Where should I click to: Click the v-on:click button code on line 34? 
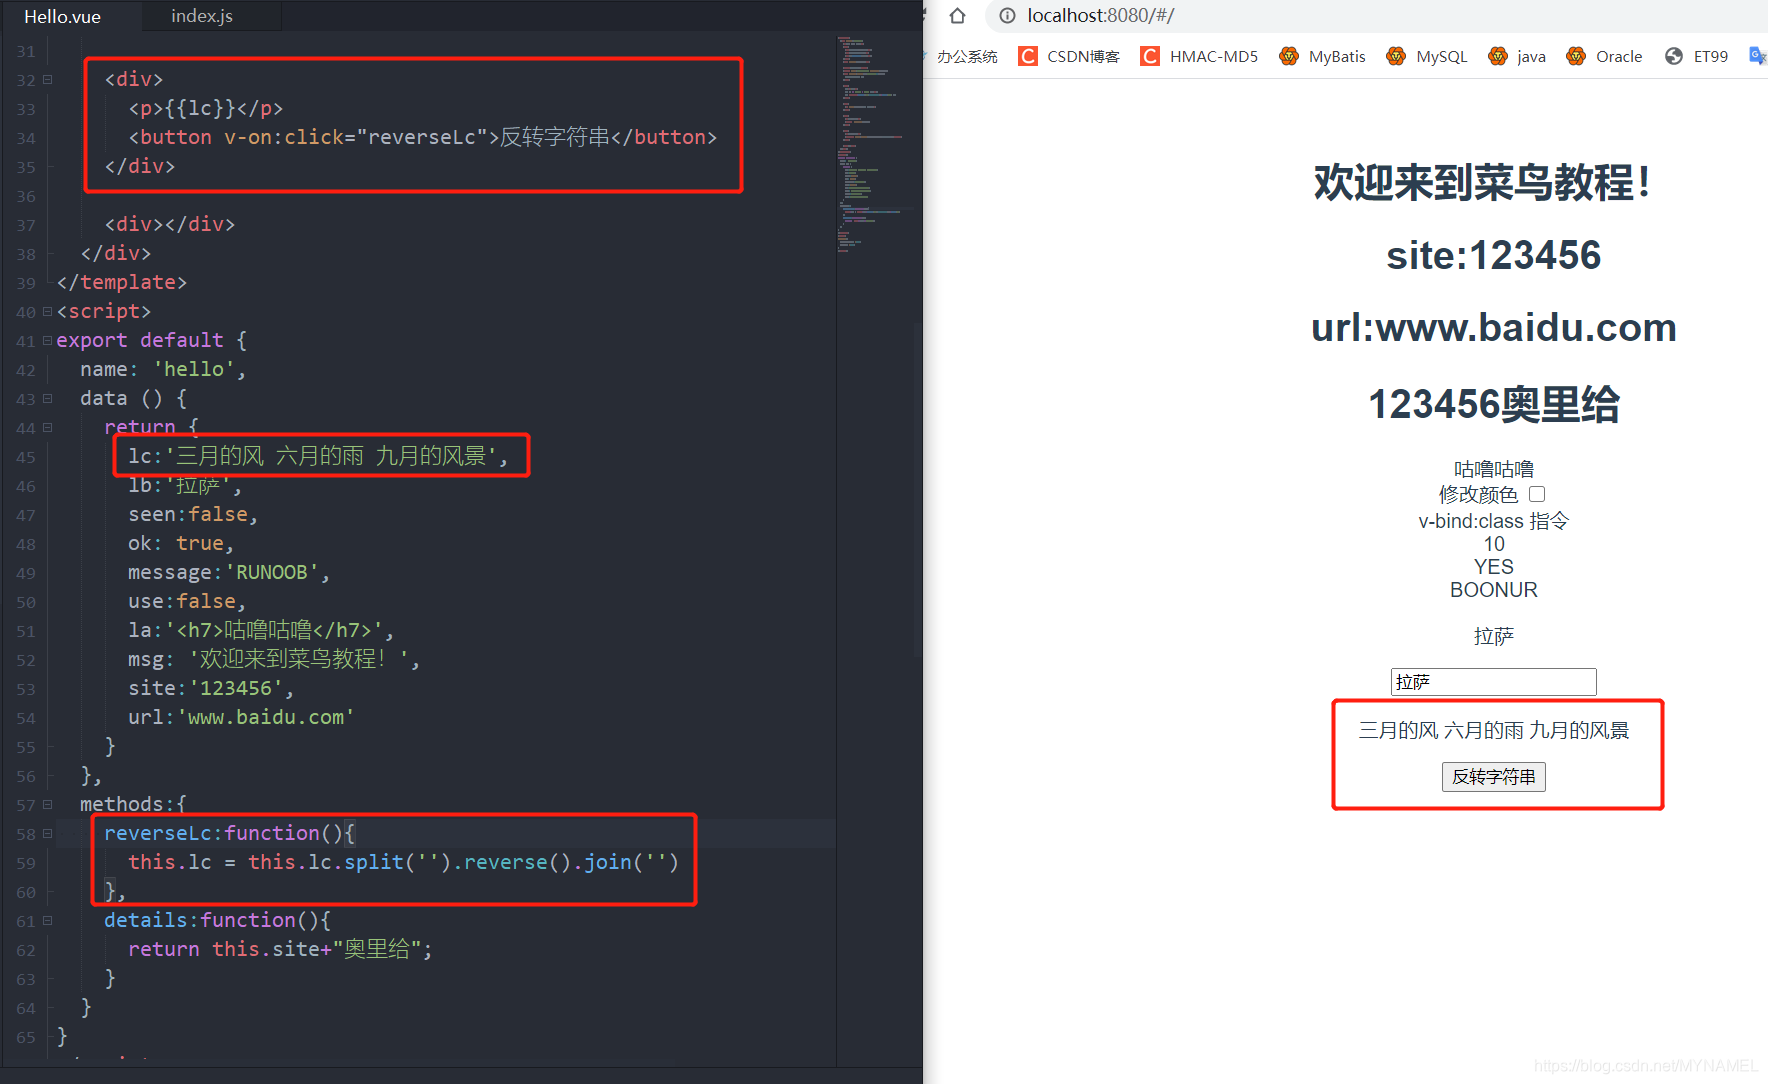tap(423, 138)
